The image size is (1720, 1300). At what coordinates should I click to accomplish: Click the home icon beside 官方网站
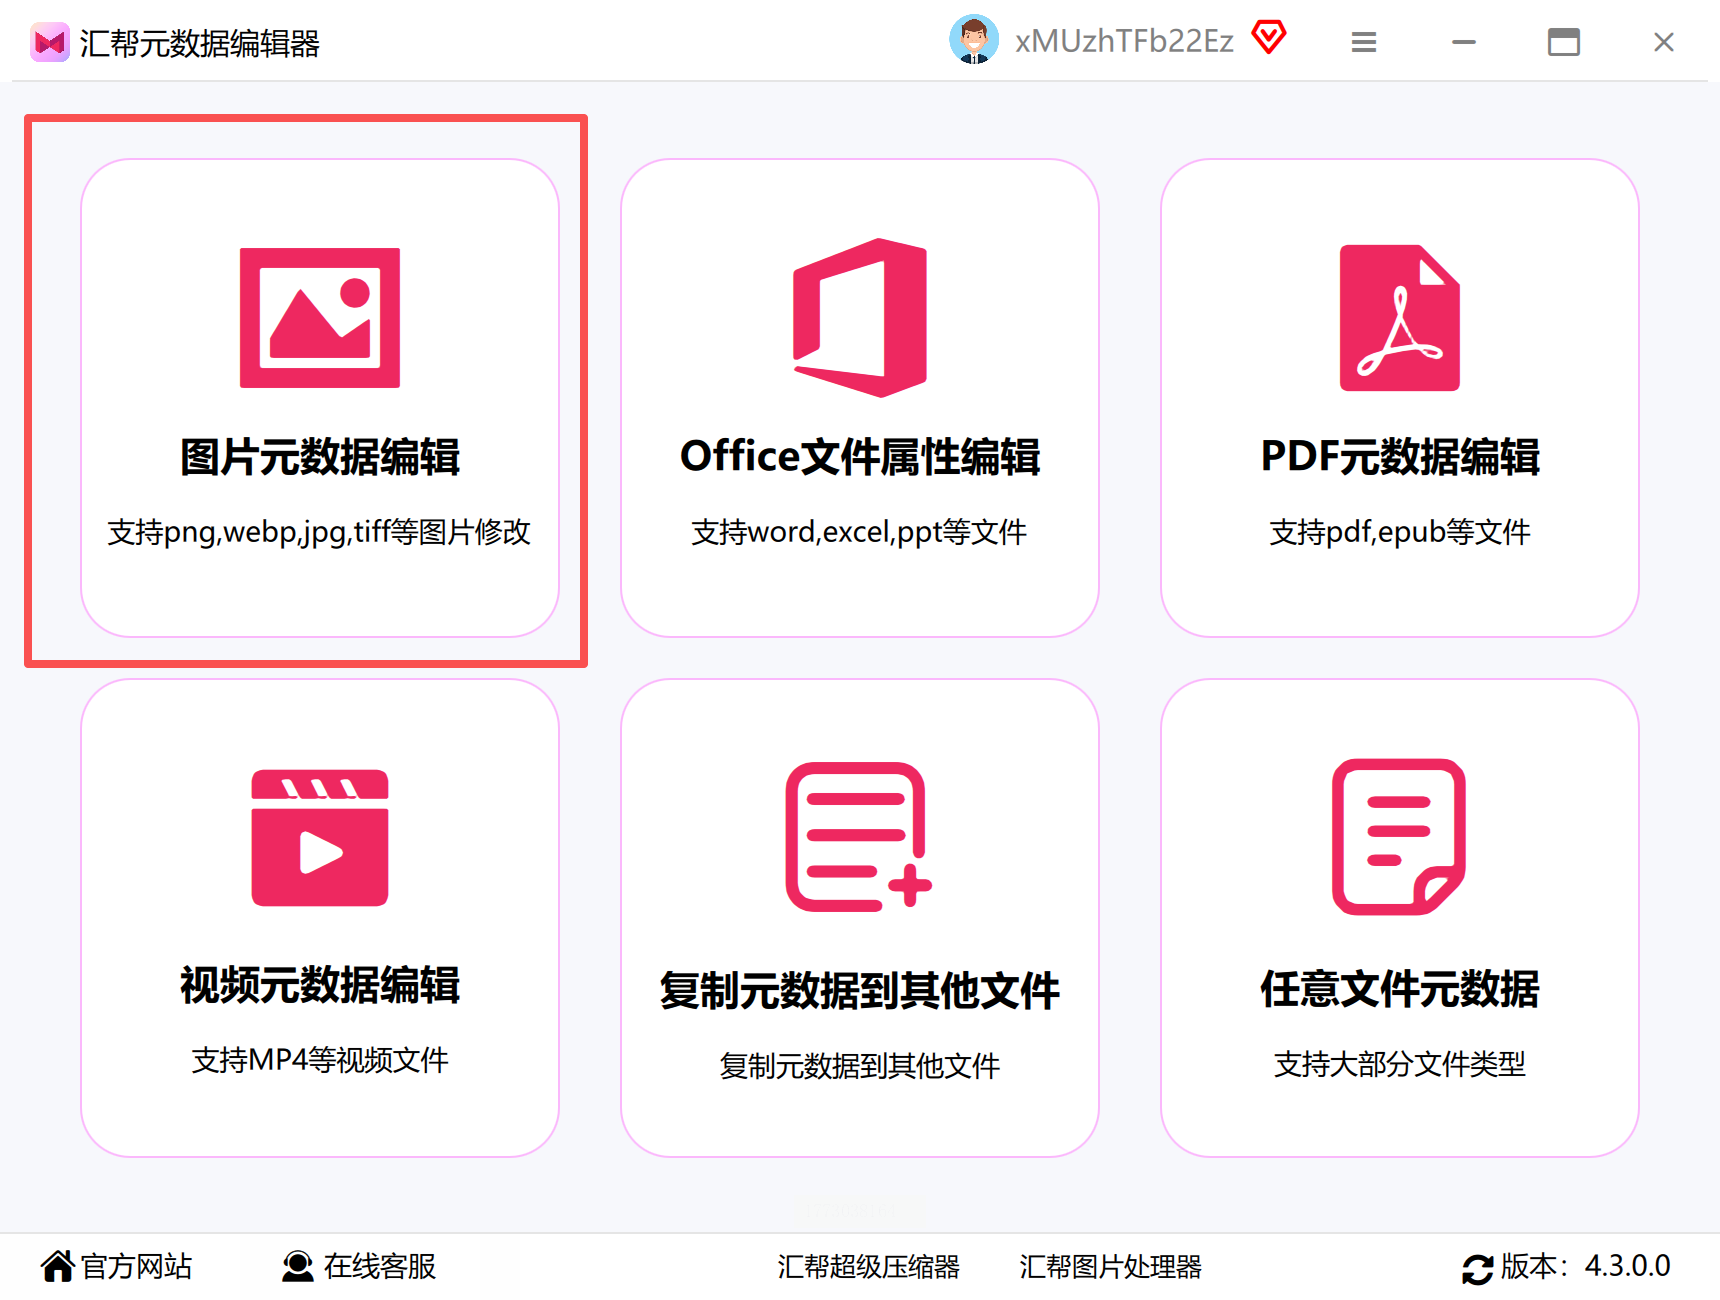[x=58, y=1266]
